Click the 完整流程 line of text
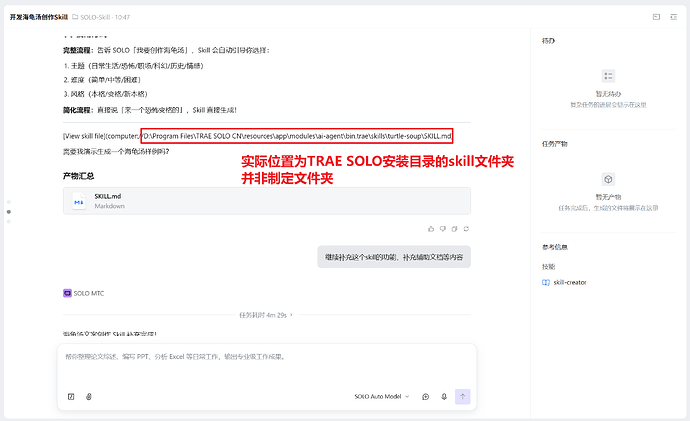The height and width of the screenshot is (421, 690). pyautogui.click(x=166, y=50)
